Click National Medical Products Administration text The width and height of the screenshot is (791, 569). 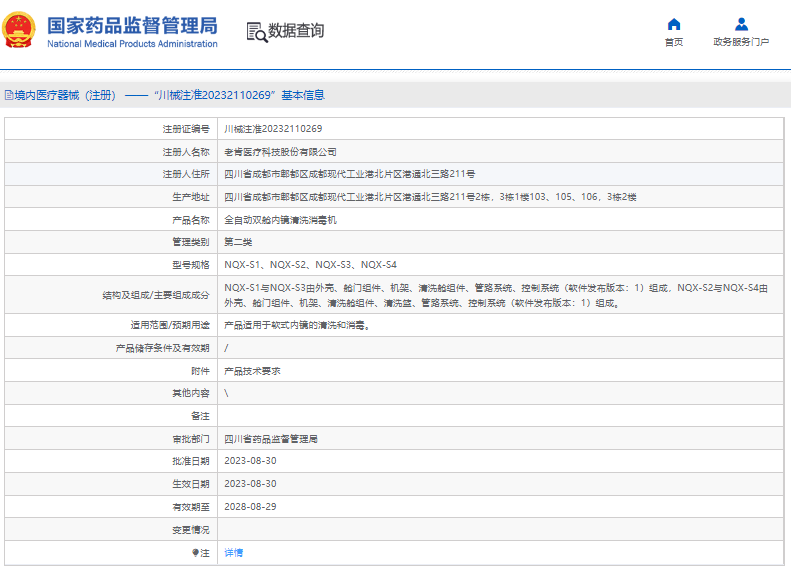[x=132, y=44]
